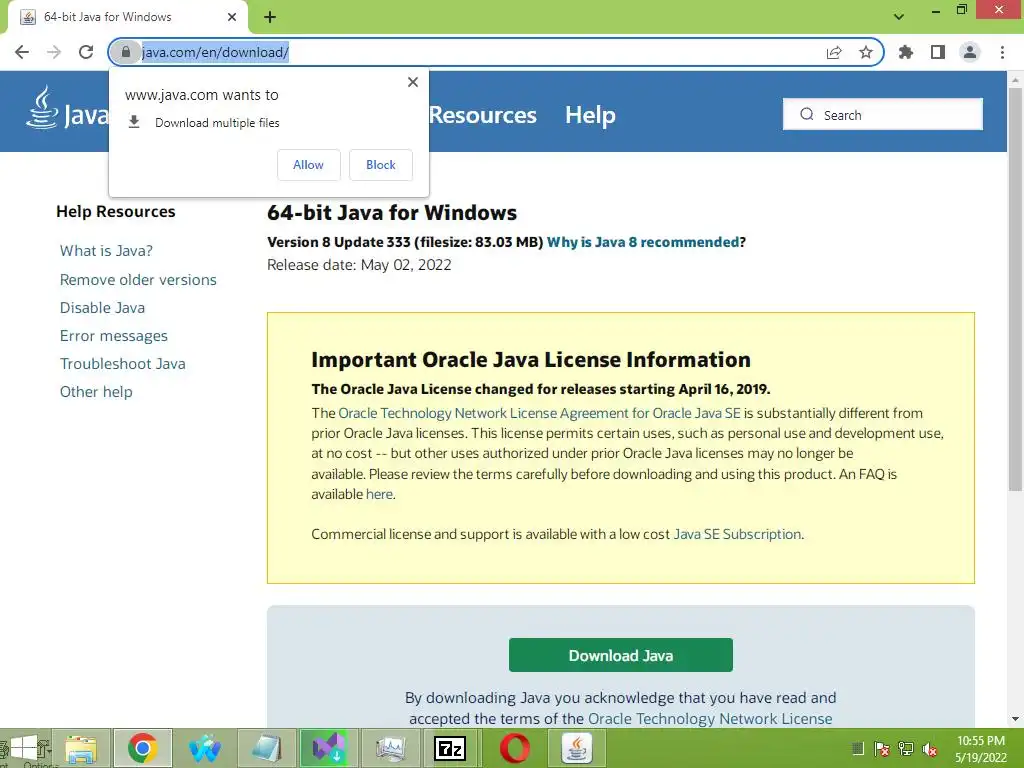This screenshot has height=768, width=1024.
Task: Click the green Download Java button
Action: click(620, 655)
